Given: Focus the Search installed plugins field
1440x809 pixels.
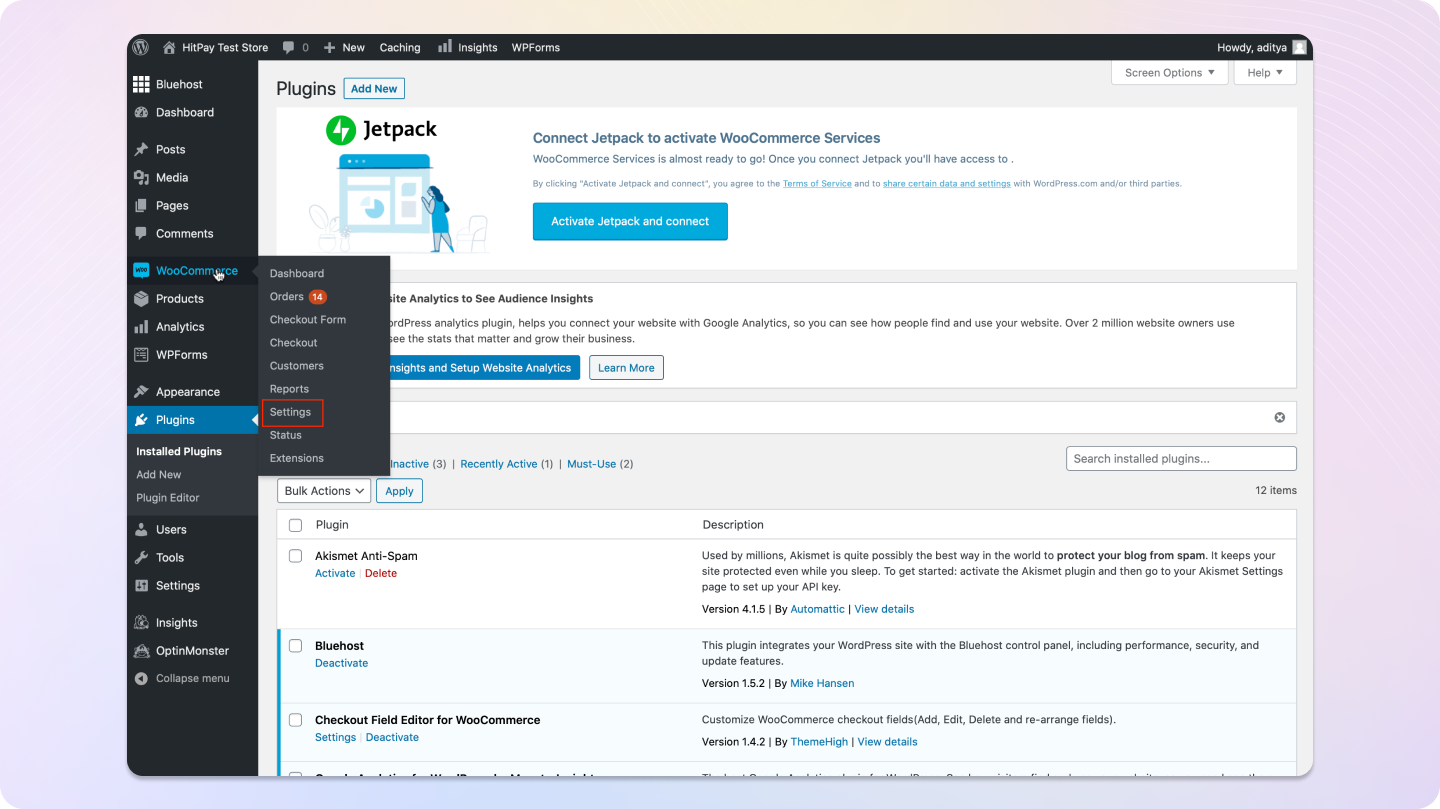Looking at the screenshot, I should coord(1181,458).
